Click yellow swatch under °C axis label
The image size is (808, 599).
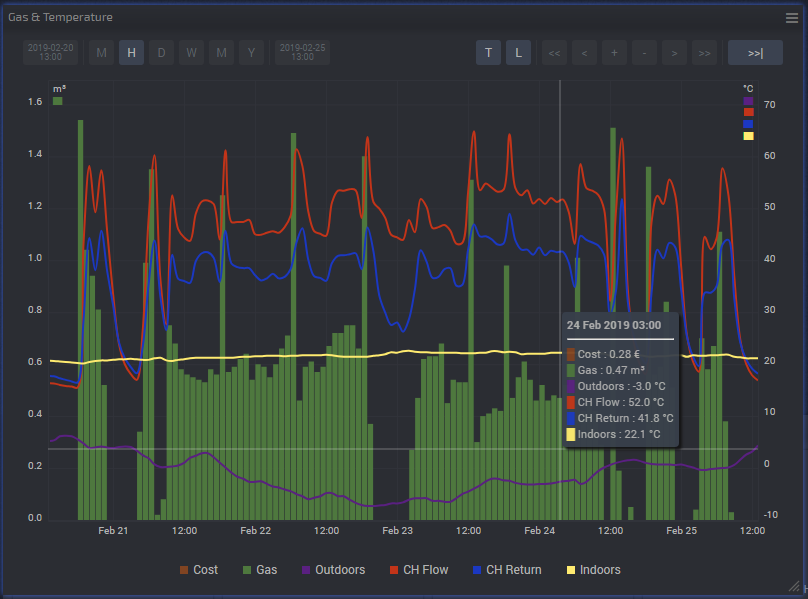[x=748, y=136]
